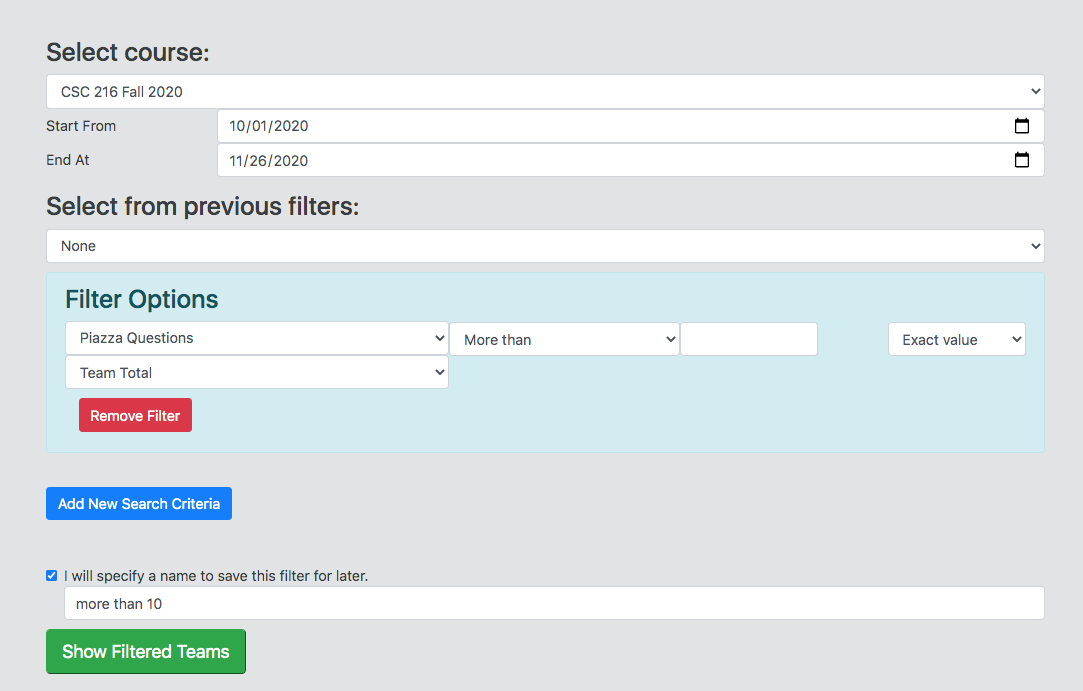
Task: Expand the previous filters dropdown showing None
Action: pyautogui.click(x=545, y=246)
